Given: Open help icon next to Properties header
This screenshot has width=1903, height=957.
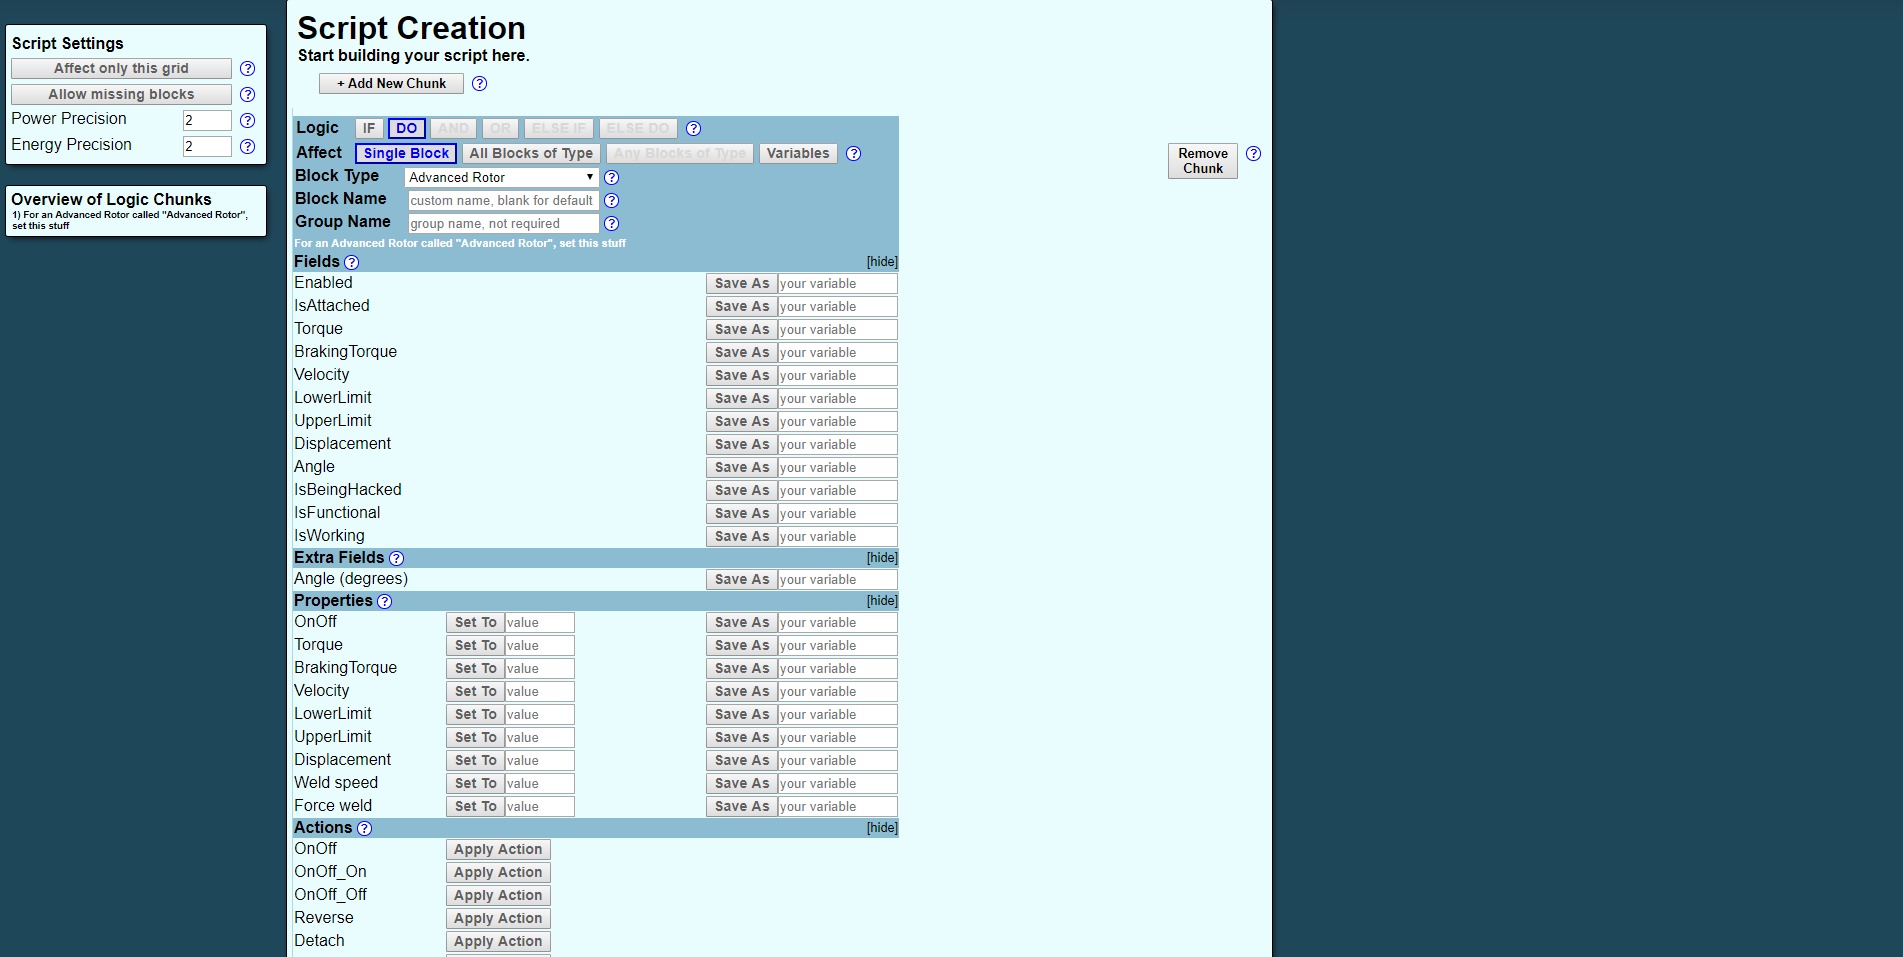Looking at the screenshot, I should point(384,602).
